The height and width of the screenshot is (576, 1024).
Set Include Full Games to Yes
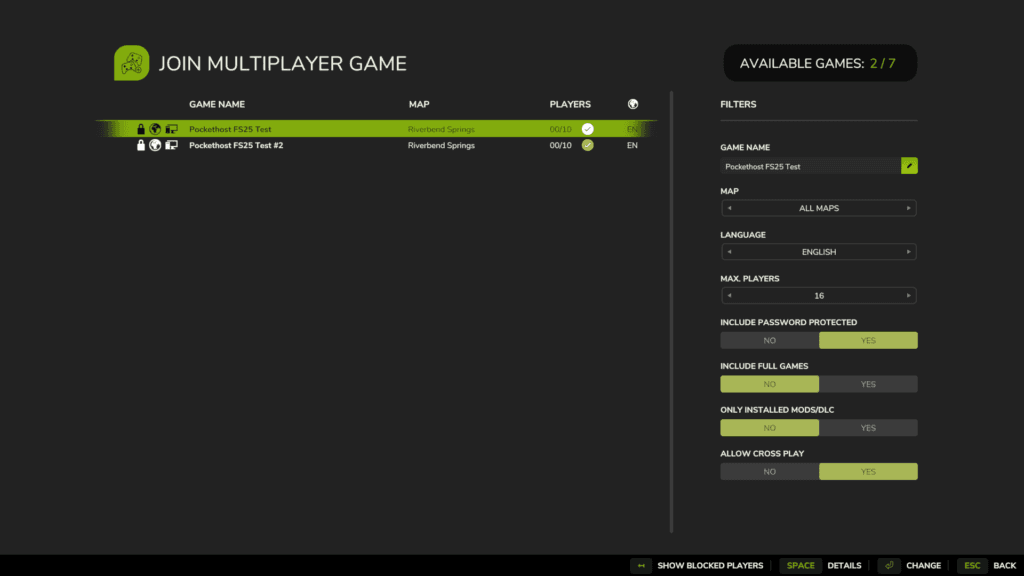[x=867, y=384]
